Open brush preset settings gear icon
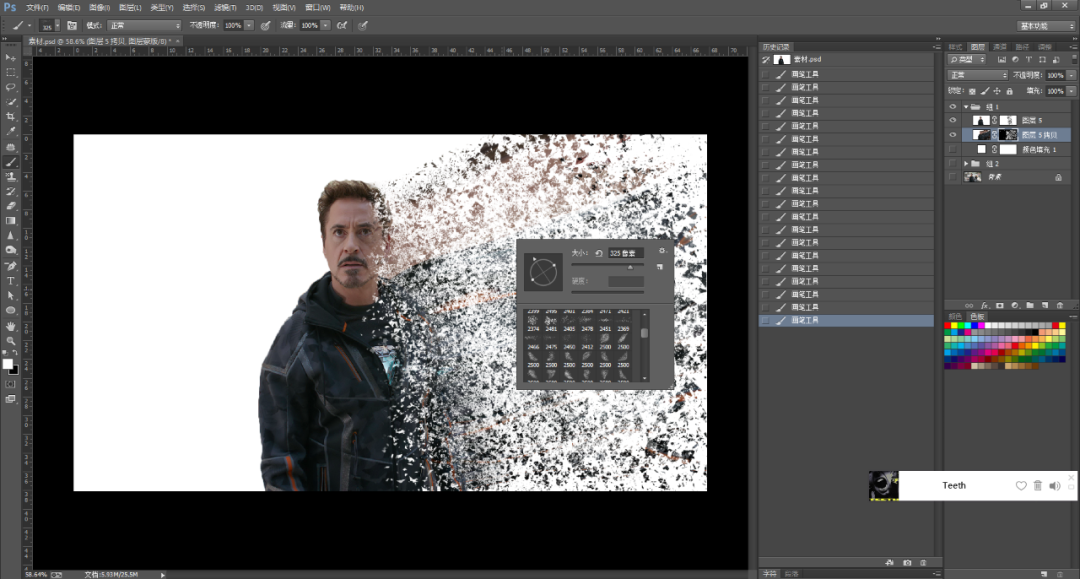Screen dimensions: 1080x579 click(x=662, y=251)
